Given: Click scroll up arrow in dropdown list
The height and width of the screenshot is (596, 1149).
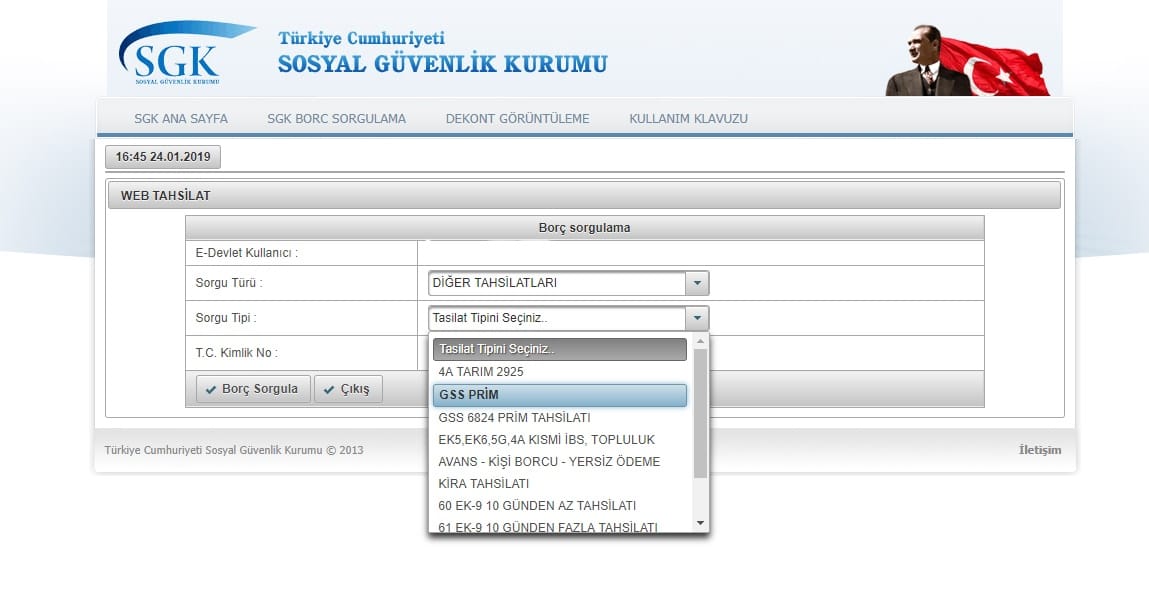Looking at the screenshot, I should [700, 343].
